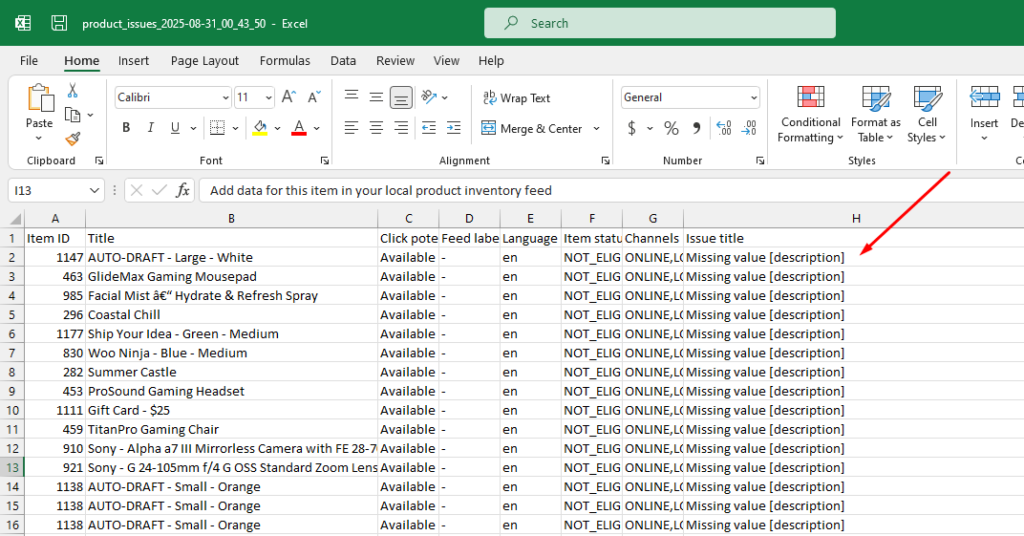
Task: Click the select-all corner of the grid
Action: (x=12, y=218)
